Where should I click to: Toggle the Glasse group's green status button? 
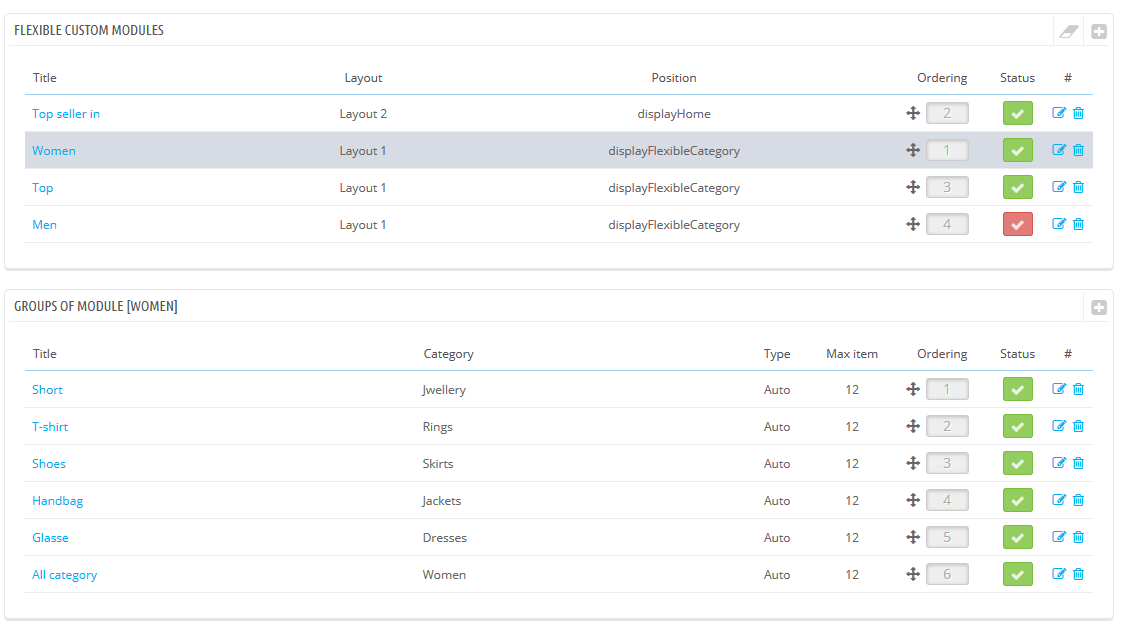(x=1017, y=538)
